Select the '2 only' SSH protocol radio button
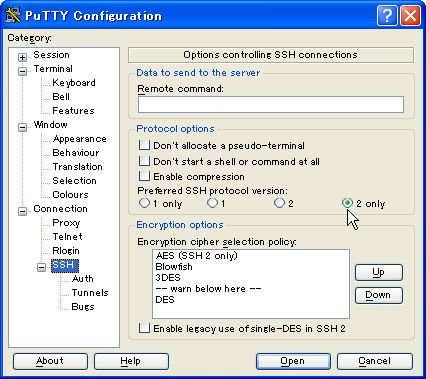Viewport: 426px width, 379px height. click(347, 203)
